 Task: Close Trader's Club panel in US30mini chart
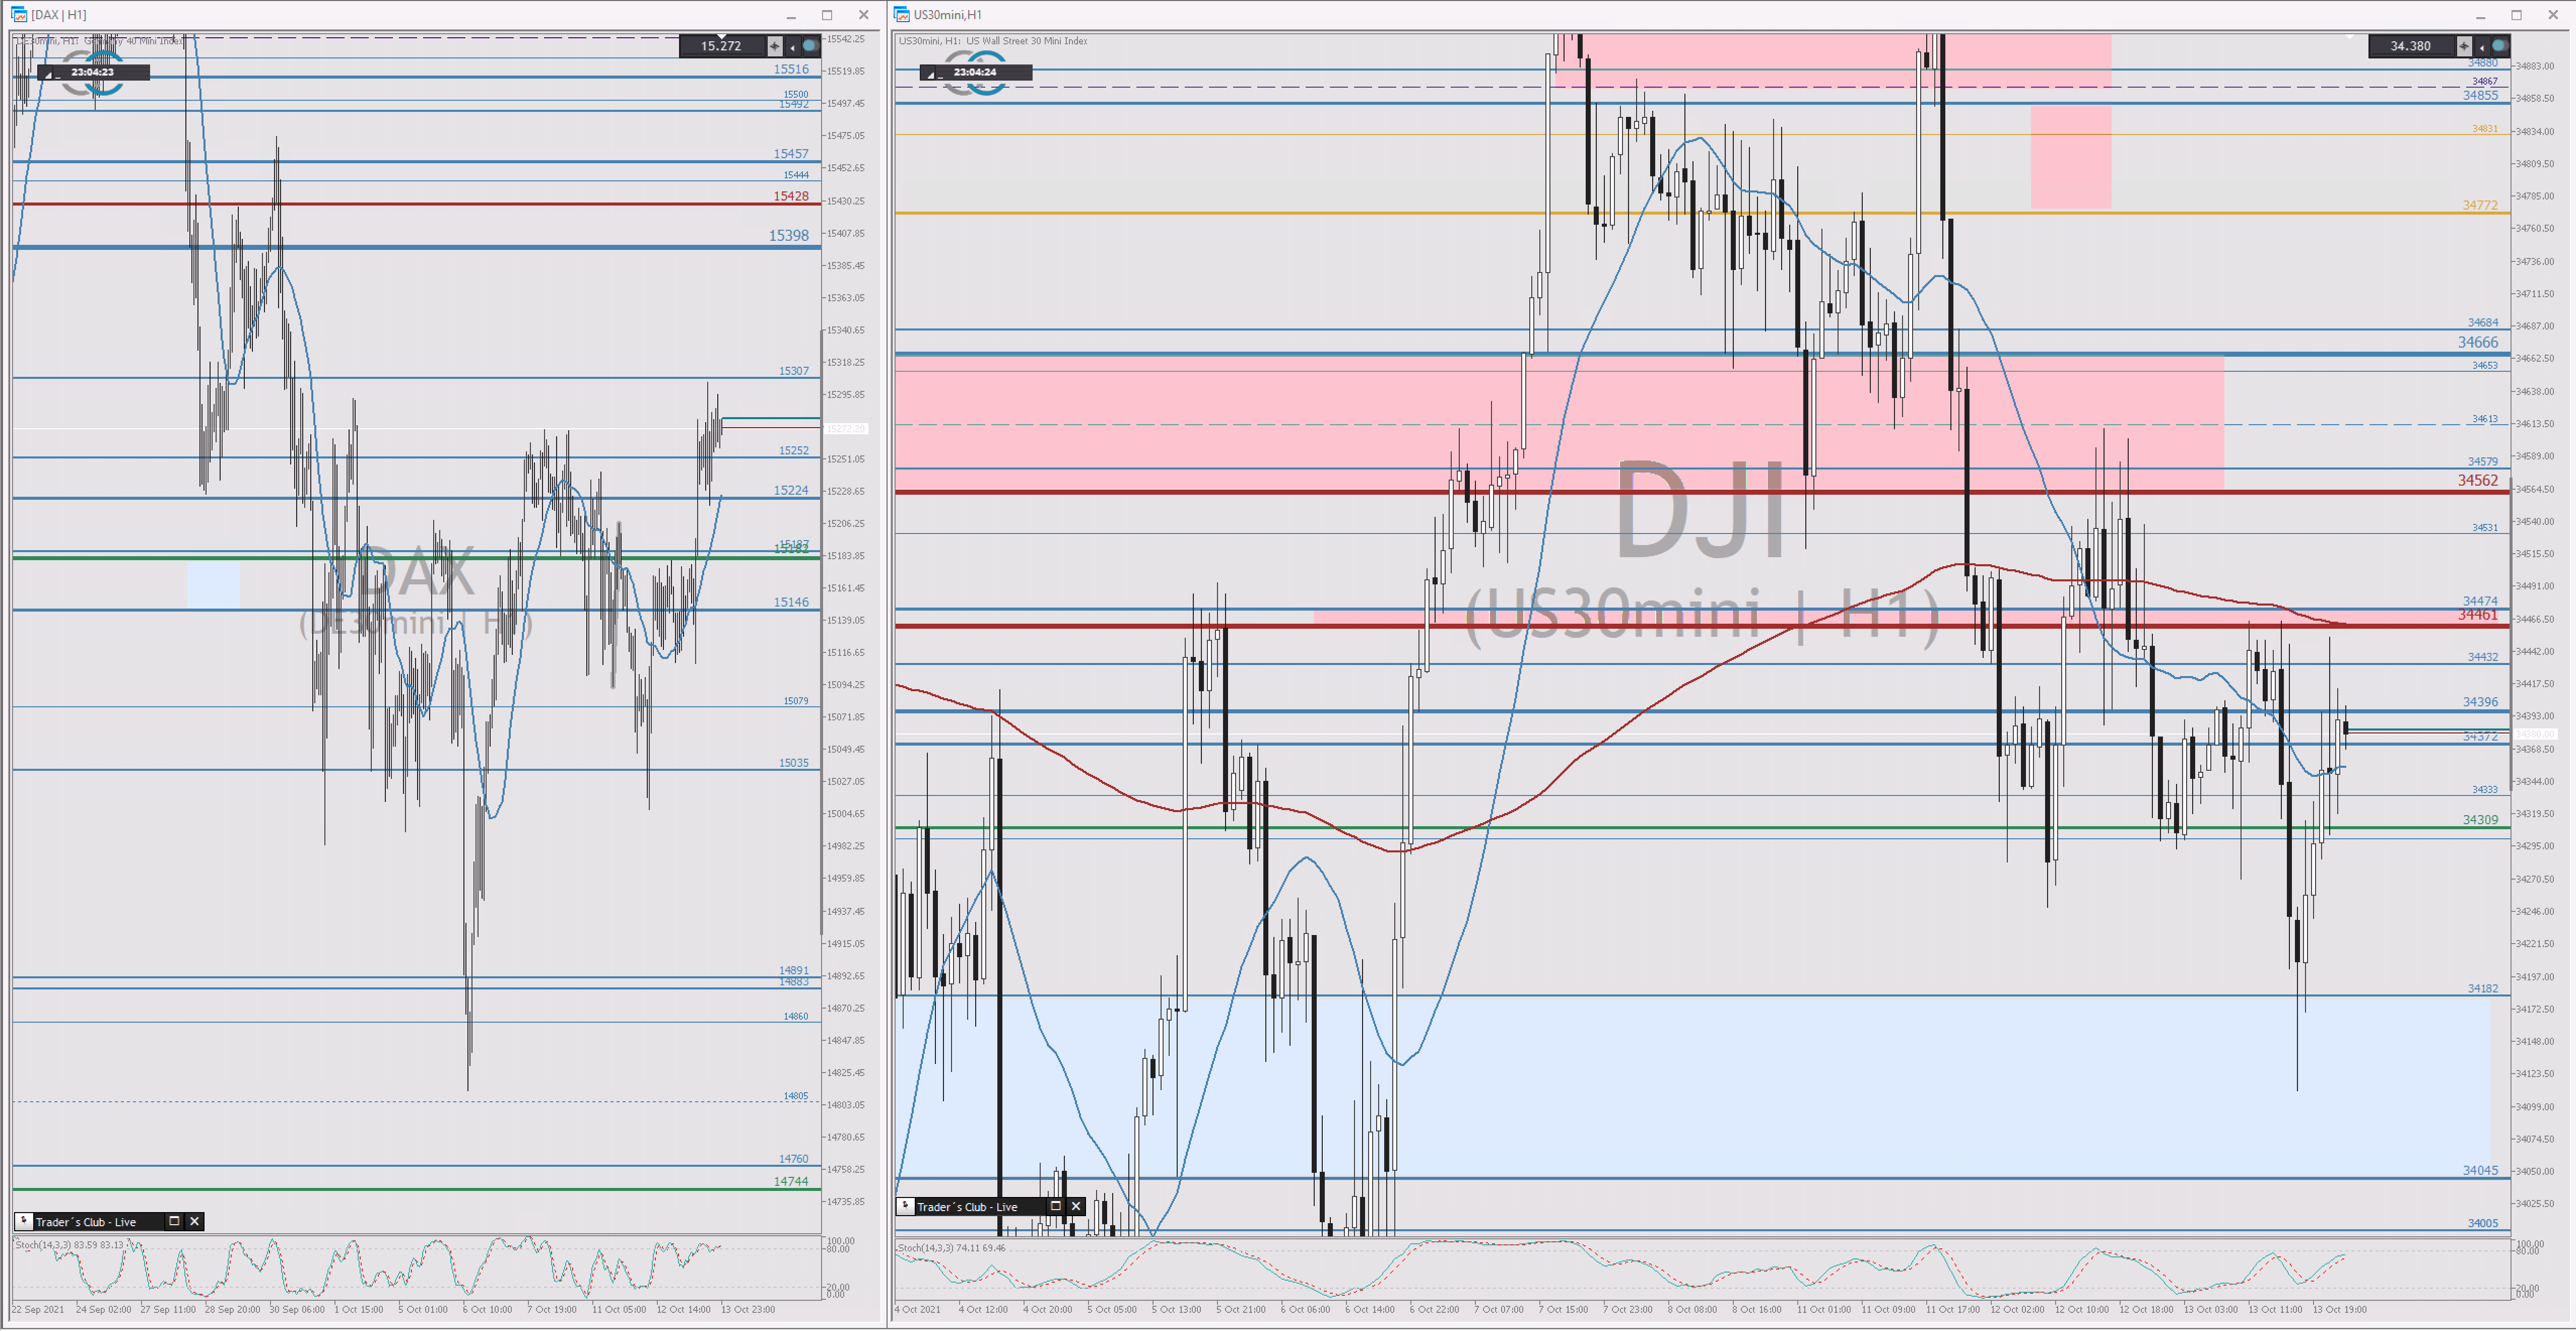1076,1206
